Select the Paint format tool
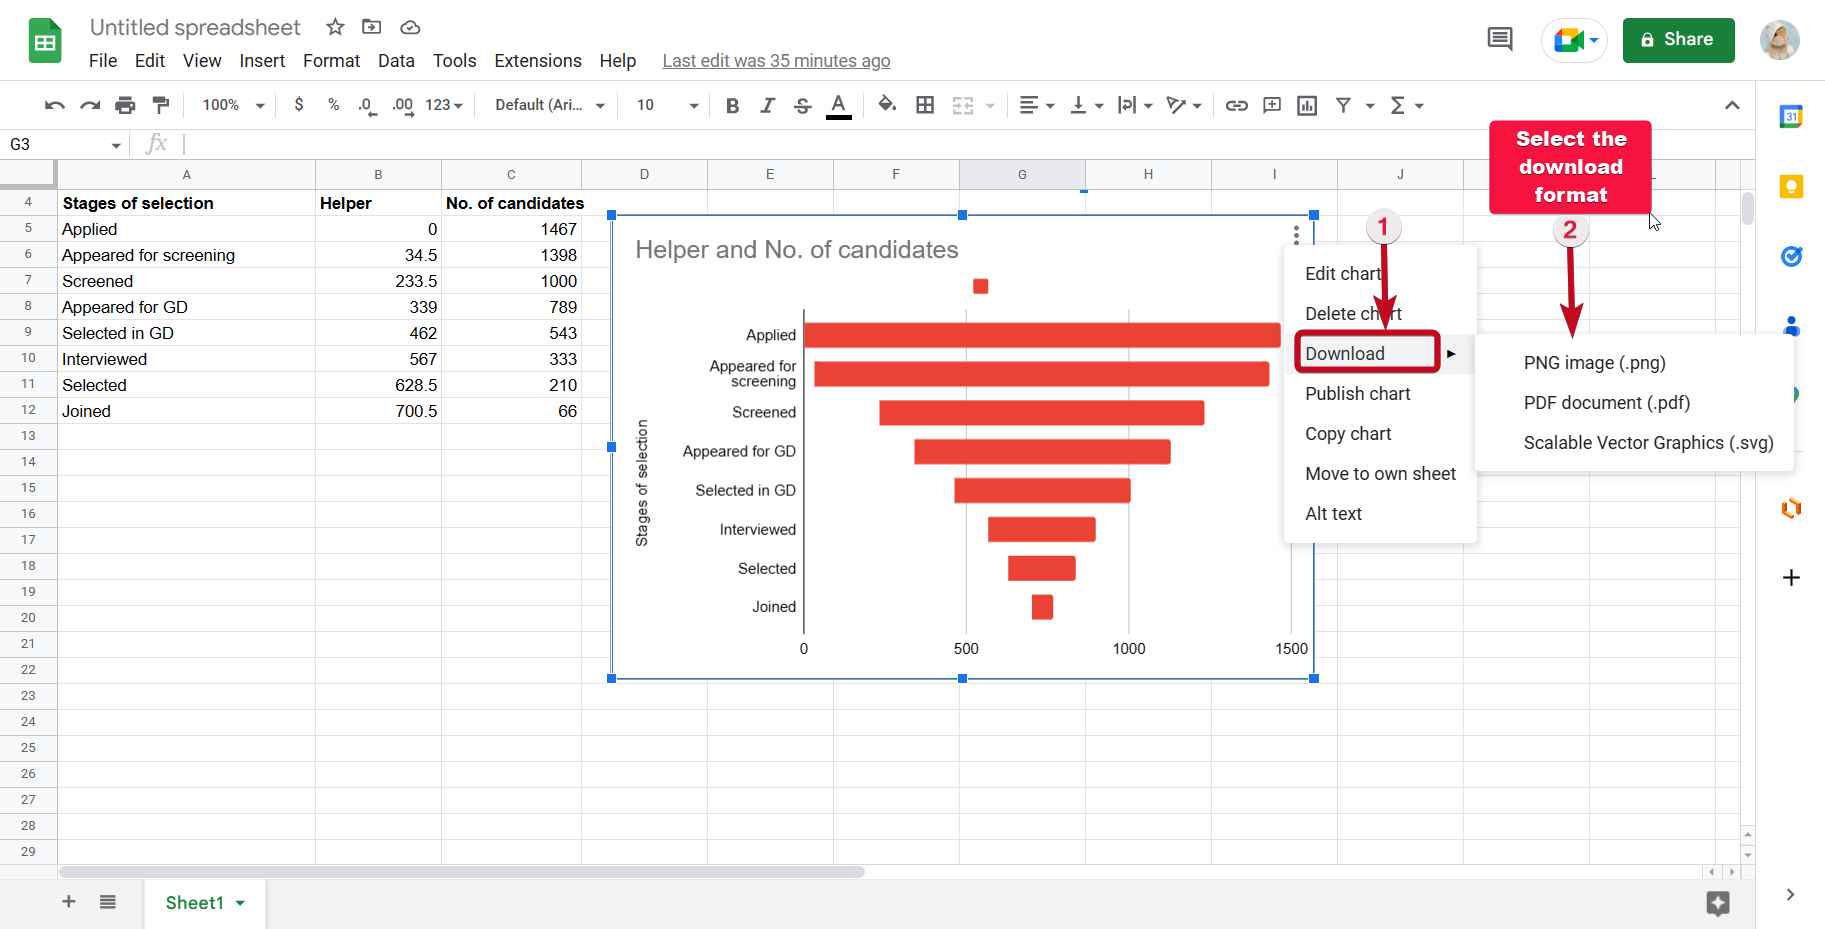Image resolution: width=1825 pixels, height=929 pixels. point(160,105)
